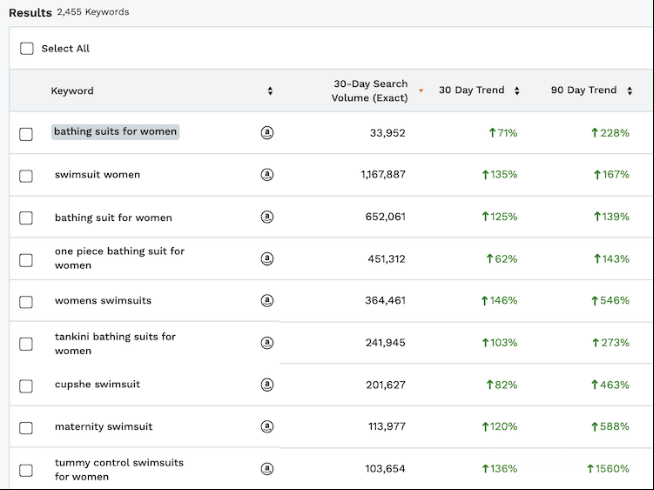Click Amazon icon beside swimsuit women

[x=267, y=175]
